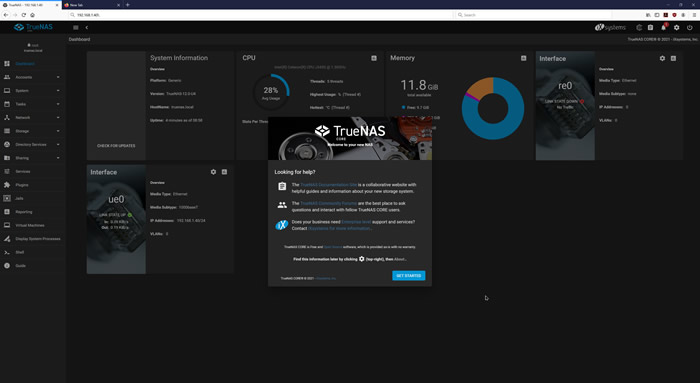Open Guide in the sidebar
Screen dimensions: 700x383
tap(33, 266)
